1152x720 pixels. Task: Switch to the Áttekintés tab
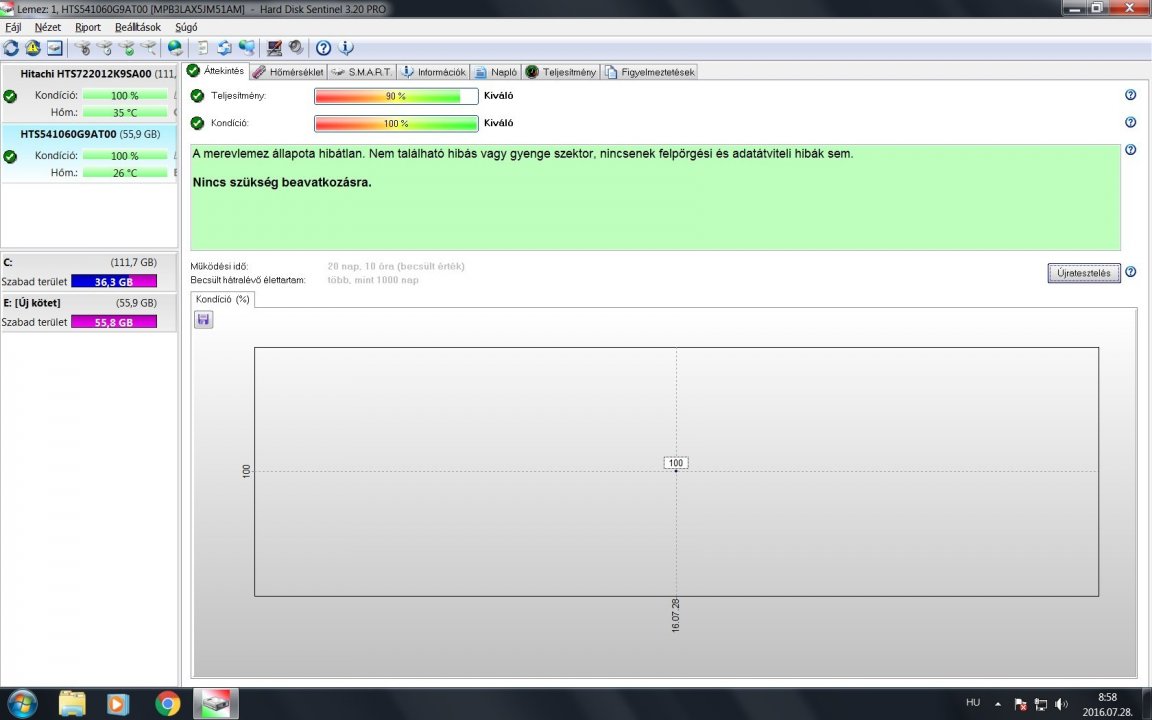[216, 71]
